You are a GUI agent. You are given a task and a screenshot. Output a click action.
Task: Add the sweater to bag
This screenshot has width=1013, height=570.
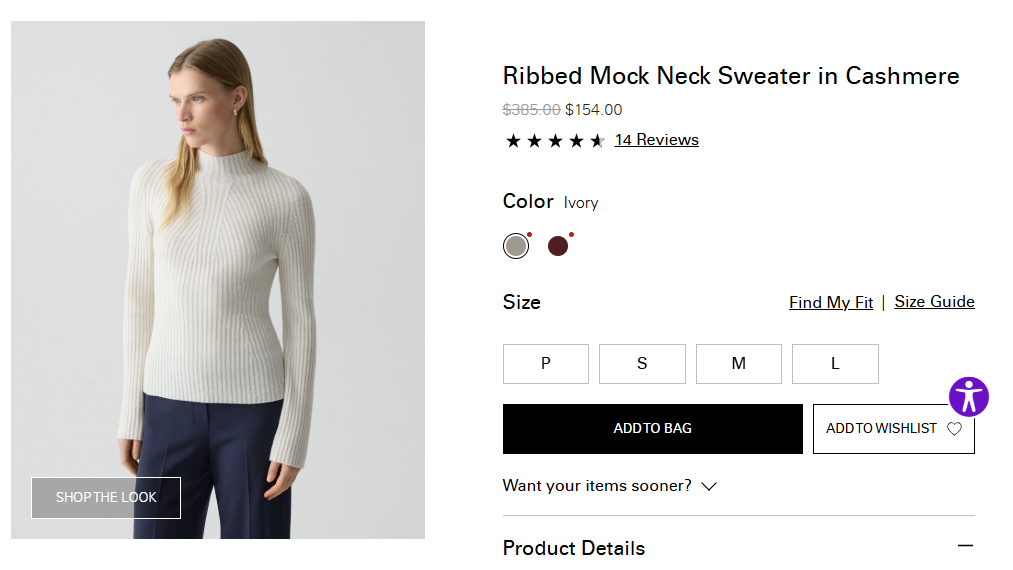pos(652,429)
